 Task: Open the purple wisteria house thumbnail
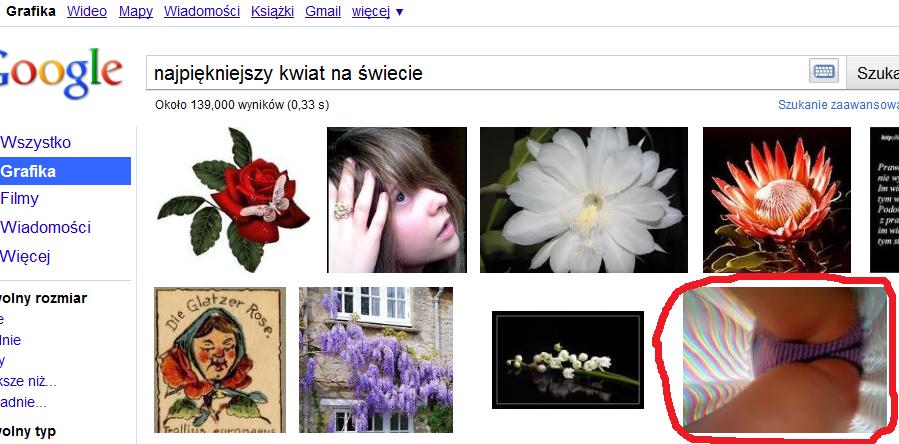[376, 360]
